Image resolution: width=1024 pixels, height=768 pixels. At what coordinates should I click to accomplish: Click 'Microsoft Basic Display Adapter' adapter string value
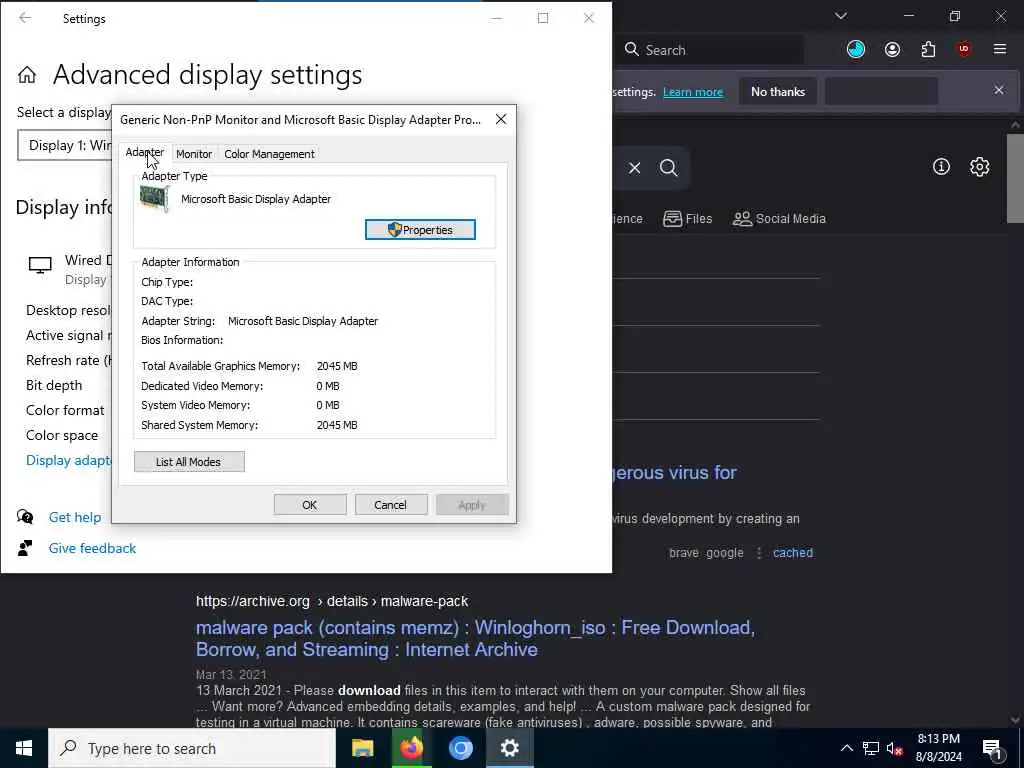(303, 321)
